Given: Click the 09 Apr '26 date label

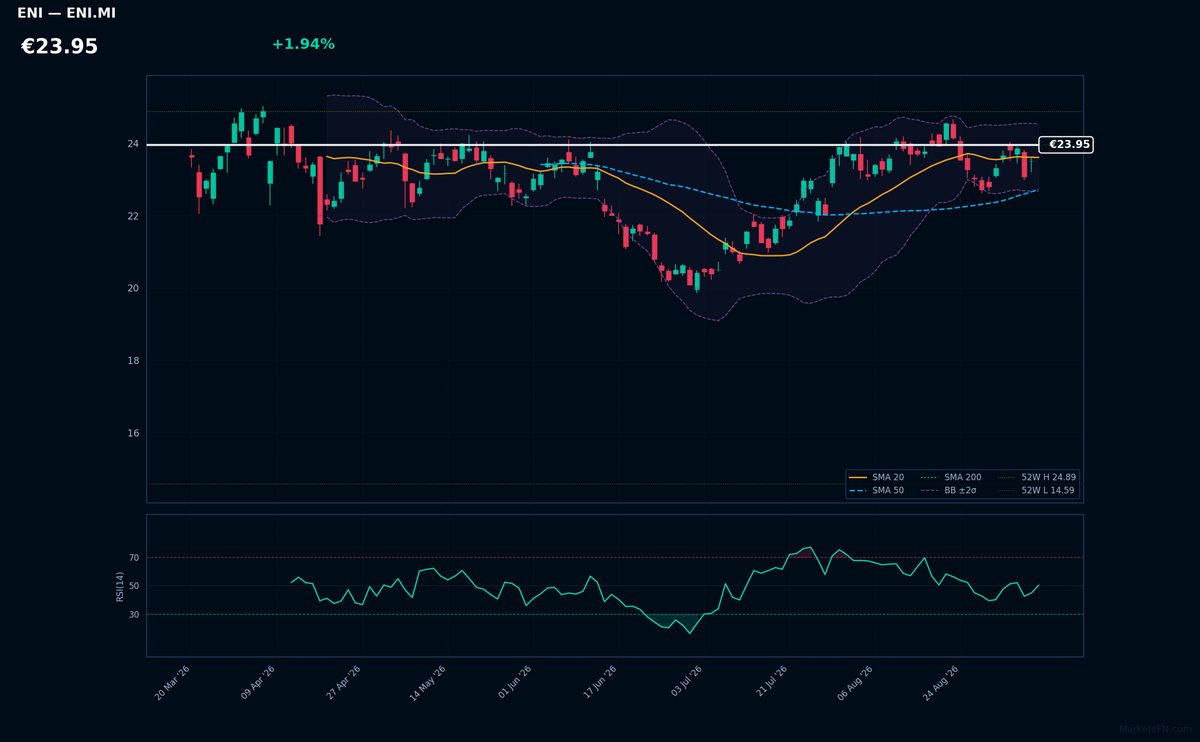Looking at the screenshot, I should point(259,682).
